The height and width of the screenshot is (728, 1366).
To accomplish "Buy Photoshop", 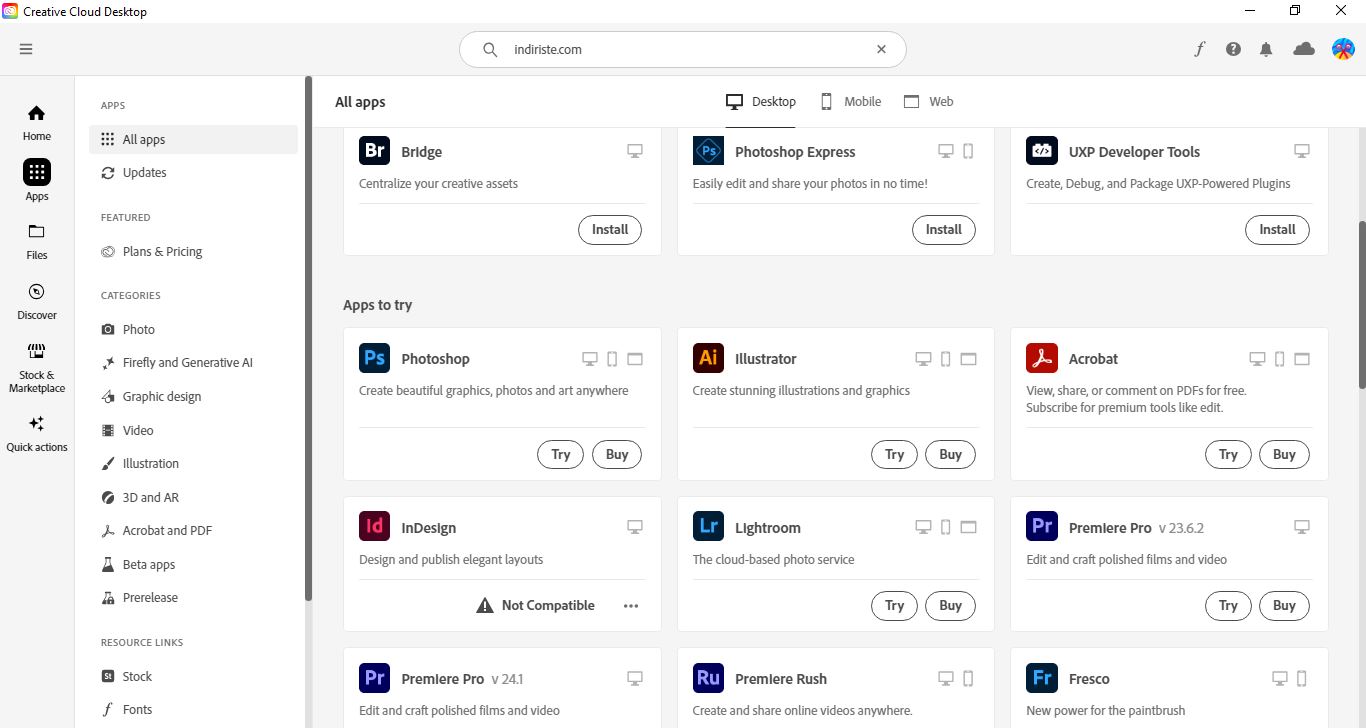I will (617, 454).
